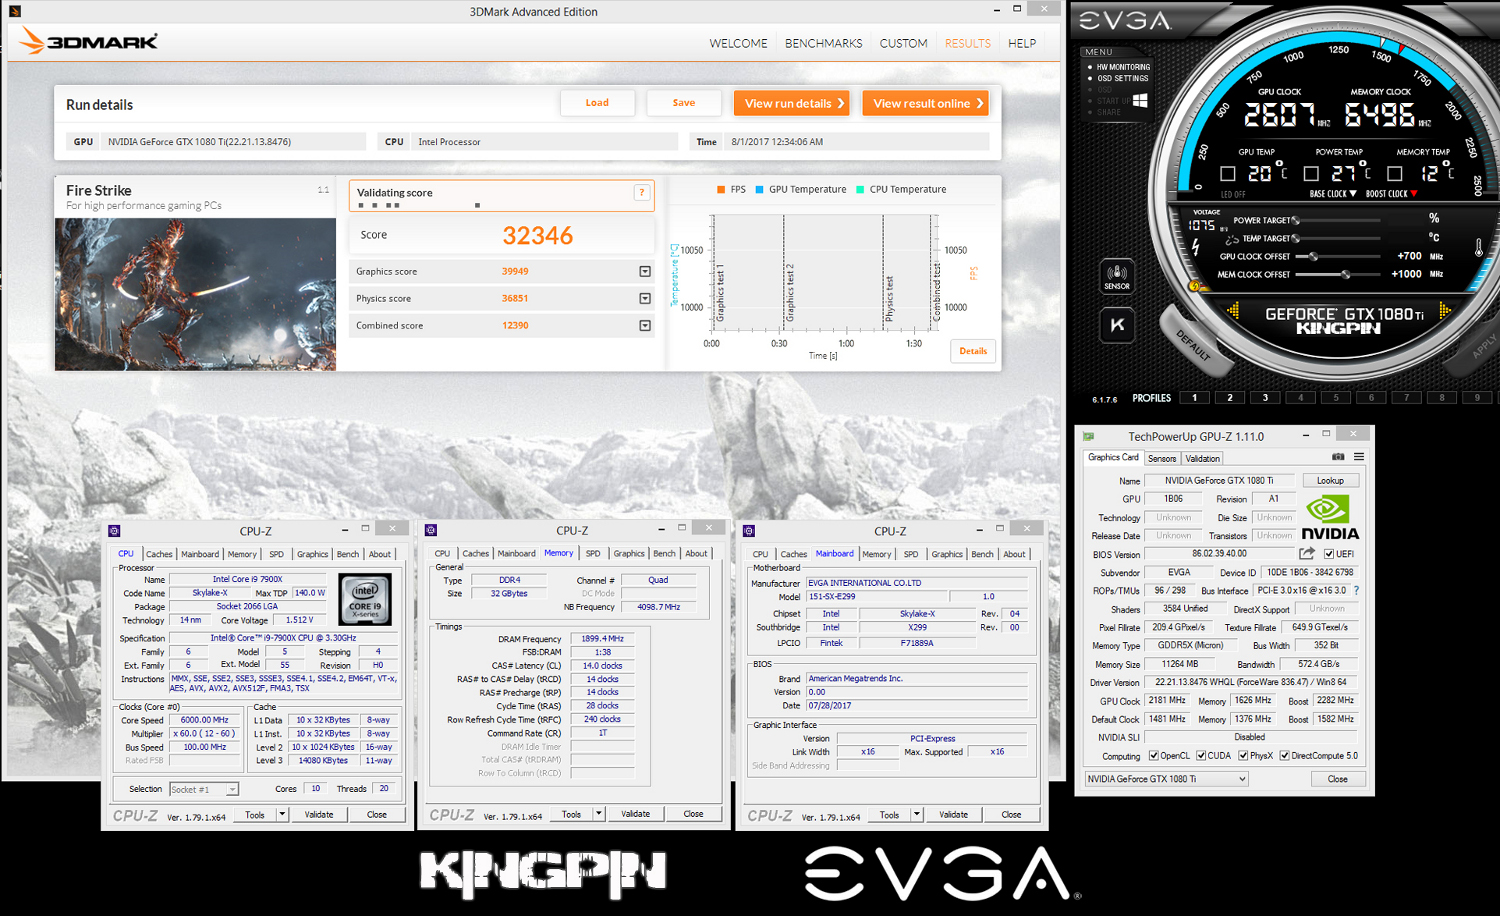Click the Details button below the chart
Screen dimensions: 1500x916
pos(973,351)
